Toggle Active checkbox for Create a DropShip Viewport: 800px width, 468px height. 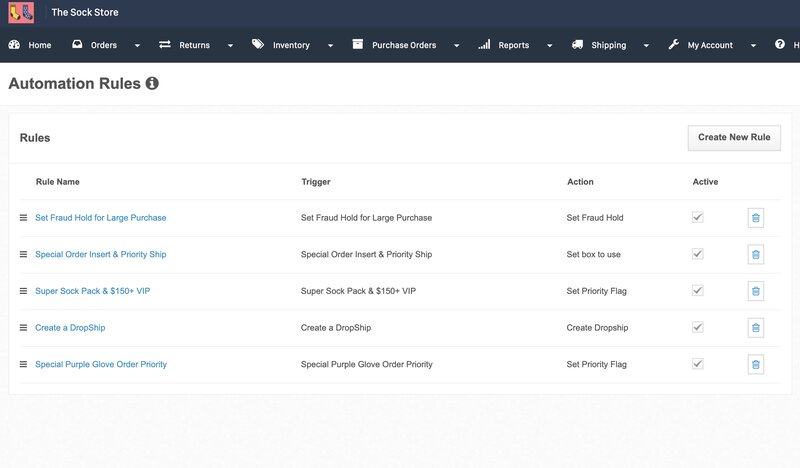[x=698, y=327]
